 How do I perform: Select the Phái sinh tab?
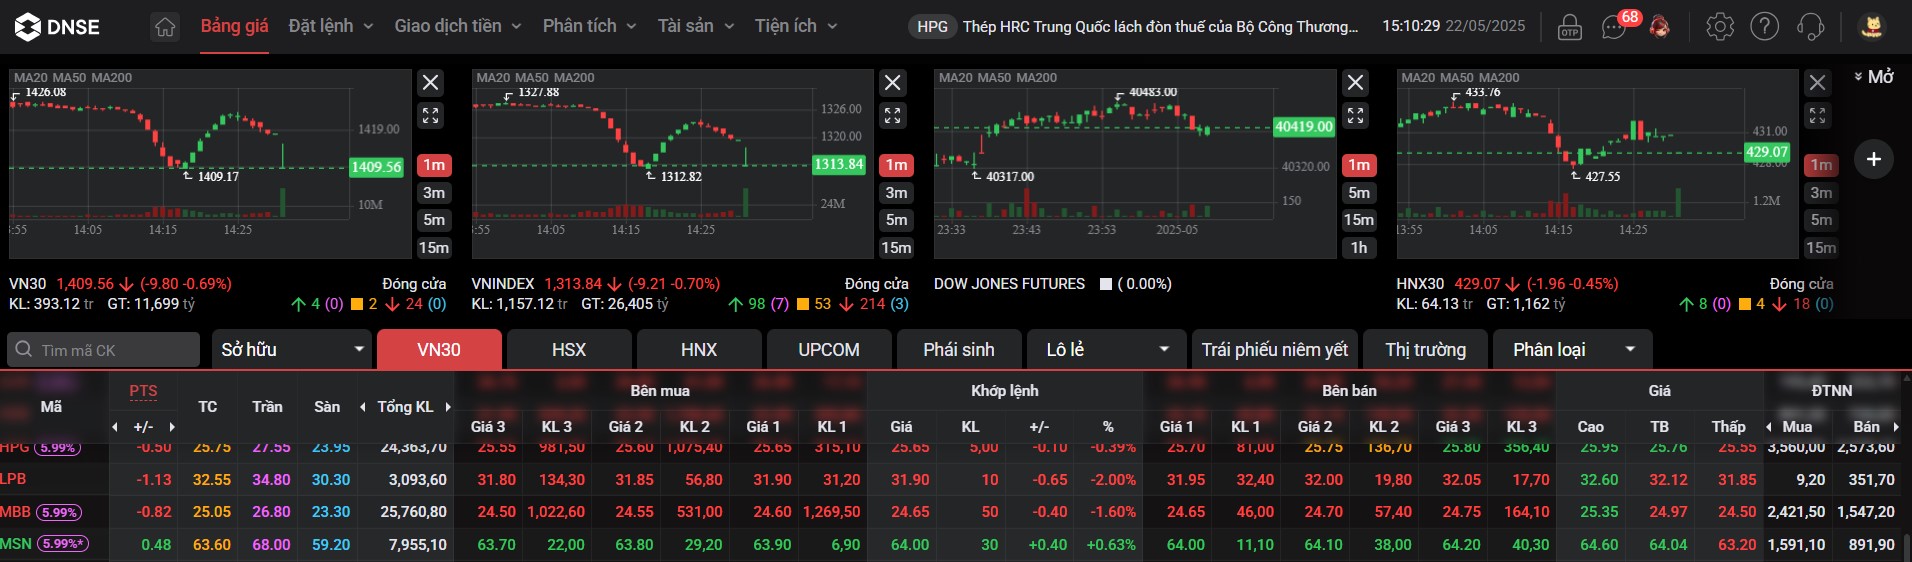[x=959, y=350]
